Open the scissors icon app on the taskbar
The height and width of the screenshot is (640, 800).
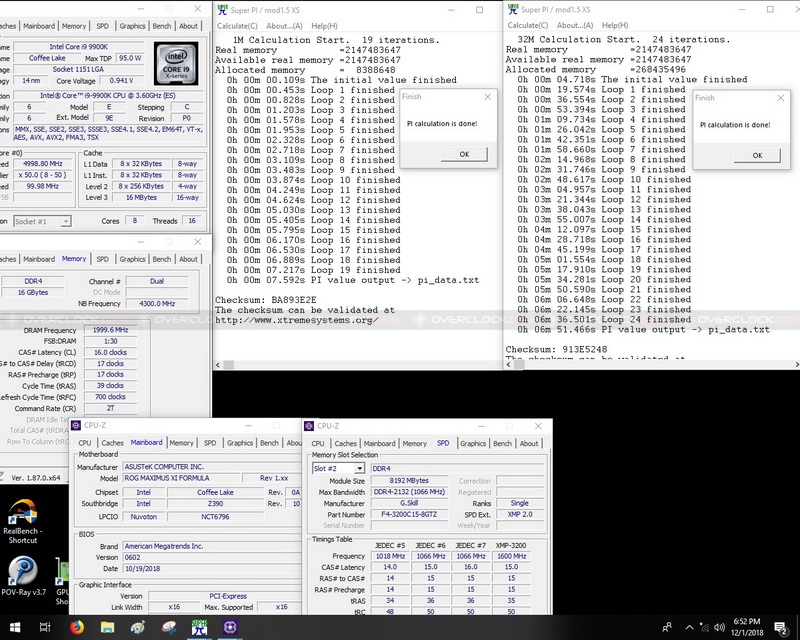[168, 627]
